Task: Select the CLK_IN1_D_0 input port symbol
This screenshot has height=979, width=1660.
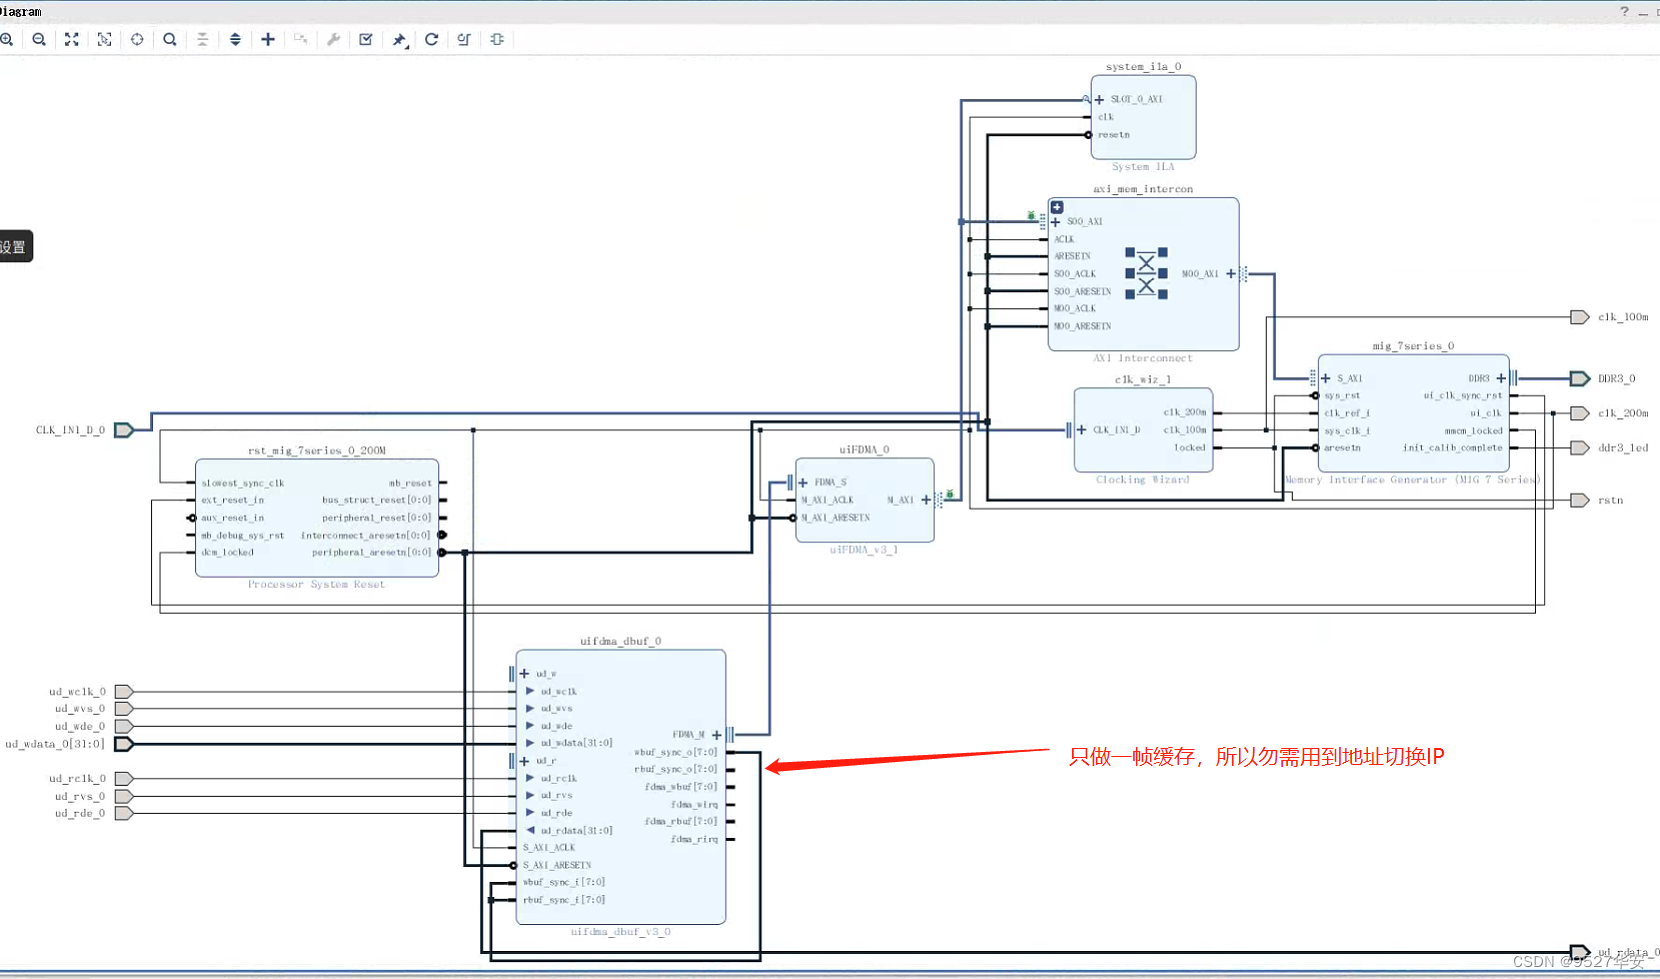Action: pyautogui.click(x=124, y=430)
